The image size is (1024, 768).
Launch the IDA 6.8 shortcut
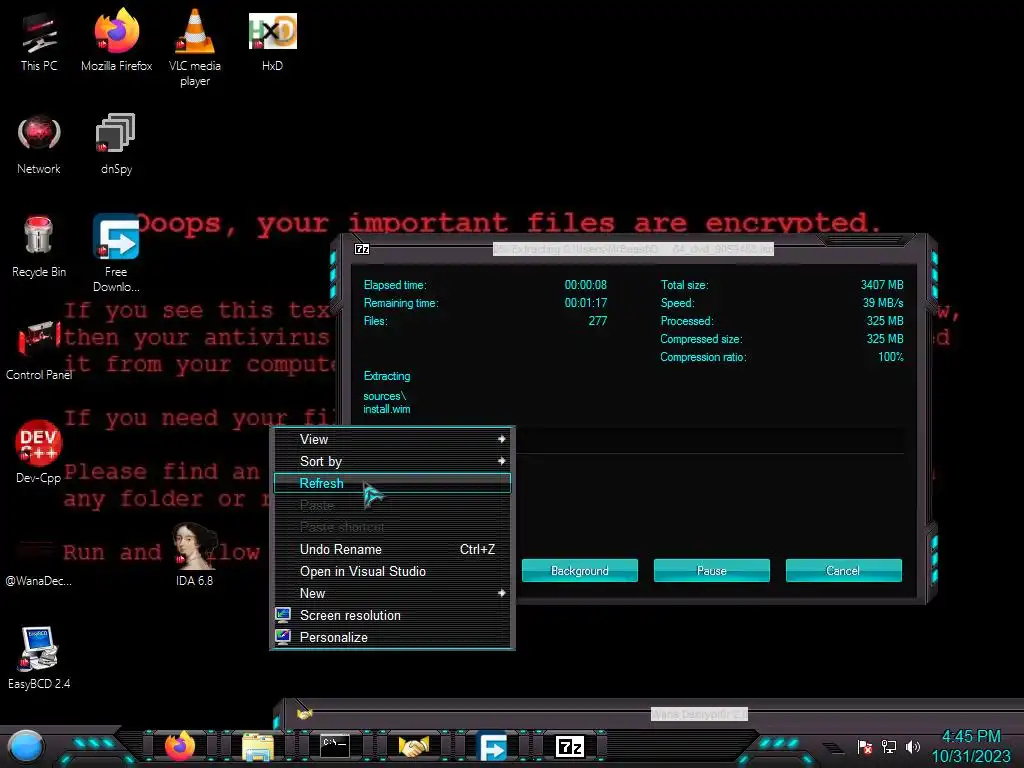pos(195,554)
